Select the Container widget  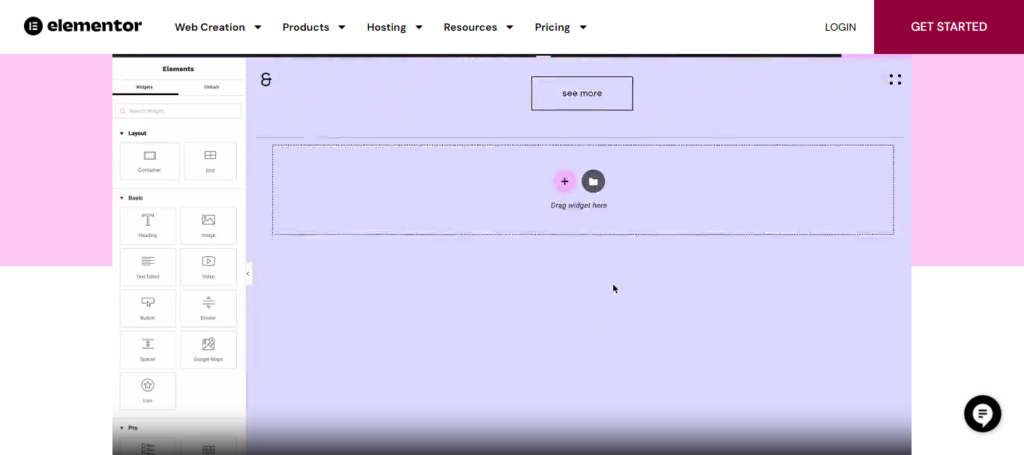click(149, 160)
